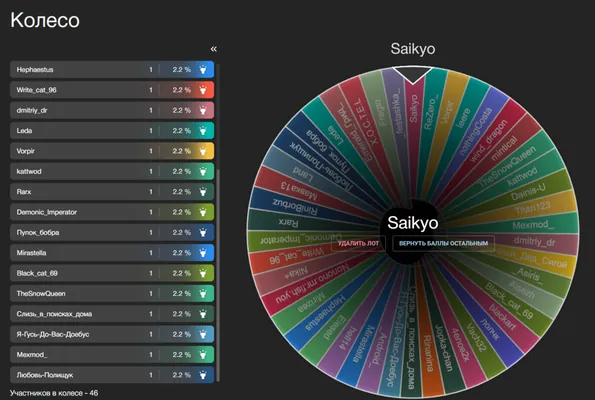The width and height of the screenshot is (595, 400).
Task: Collapse the participants list with the « chevron
Action: [x=214, y=49]
